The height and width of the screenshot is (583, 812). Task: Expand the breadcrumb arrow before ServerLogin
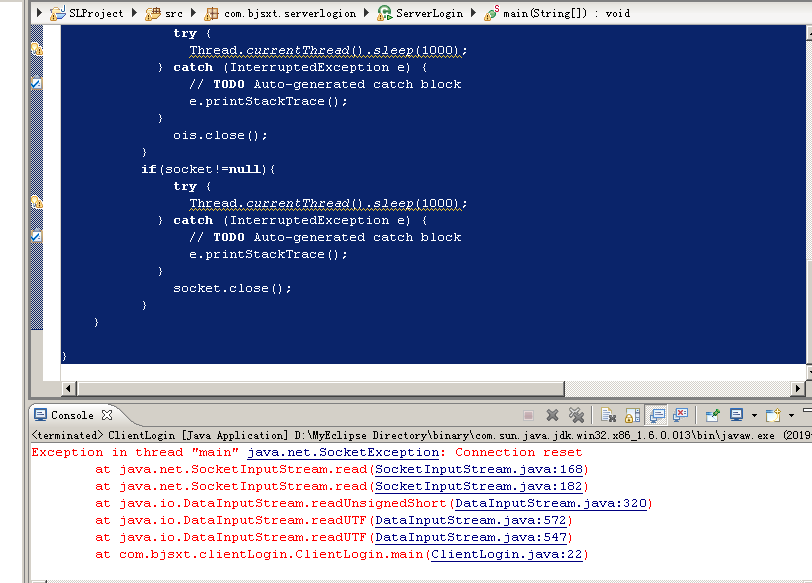tap(366, 13)
